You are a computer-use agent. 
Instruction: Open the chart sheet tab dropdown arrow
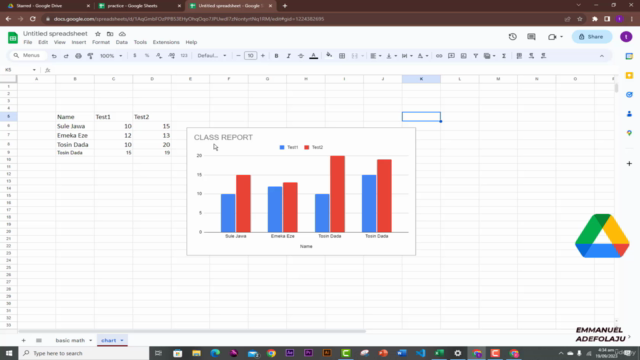tap(122, 340)
